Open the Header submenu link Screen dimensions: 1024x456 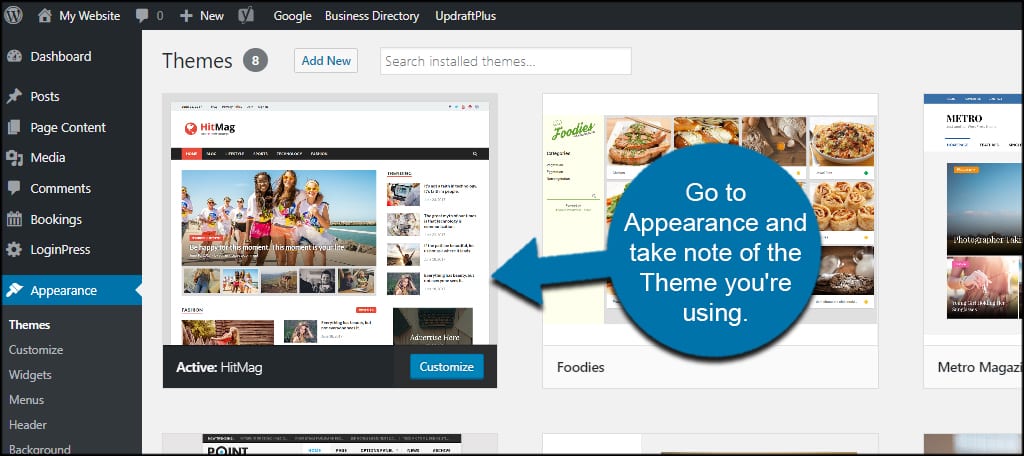[28, 425]
